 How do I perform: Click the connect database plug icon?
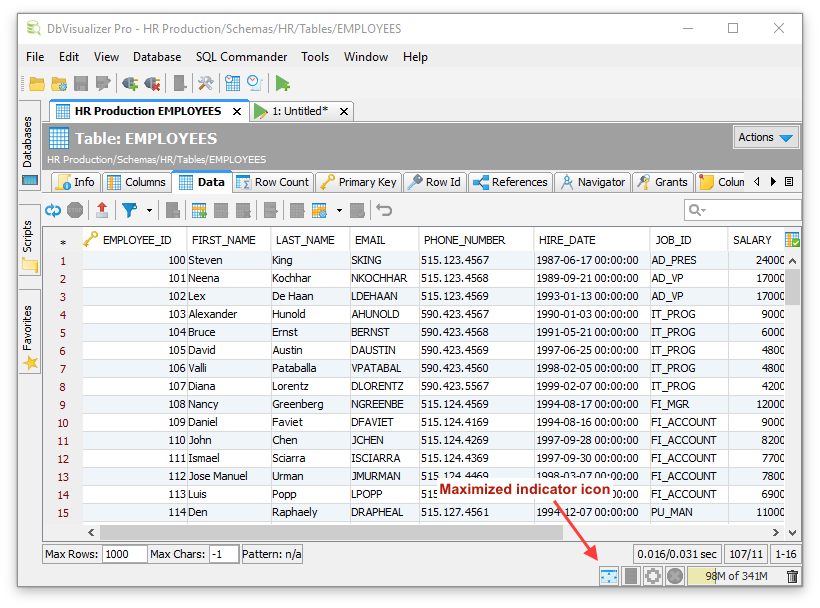(130, 84)
